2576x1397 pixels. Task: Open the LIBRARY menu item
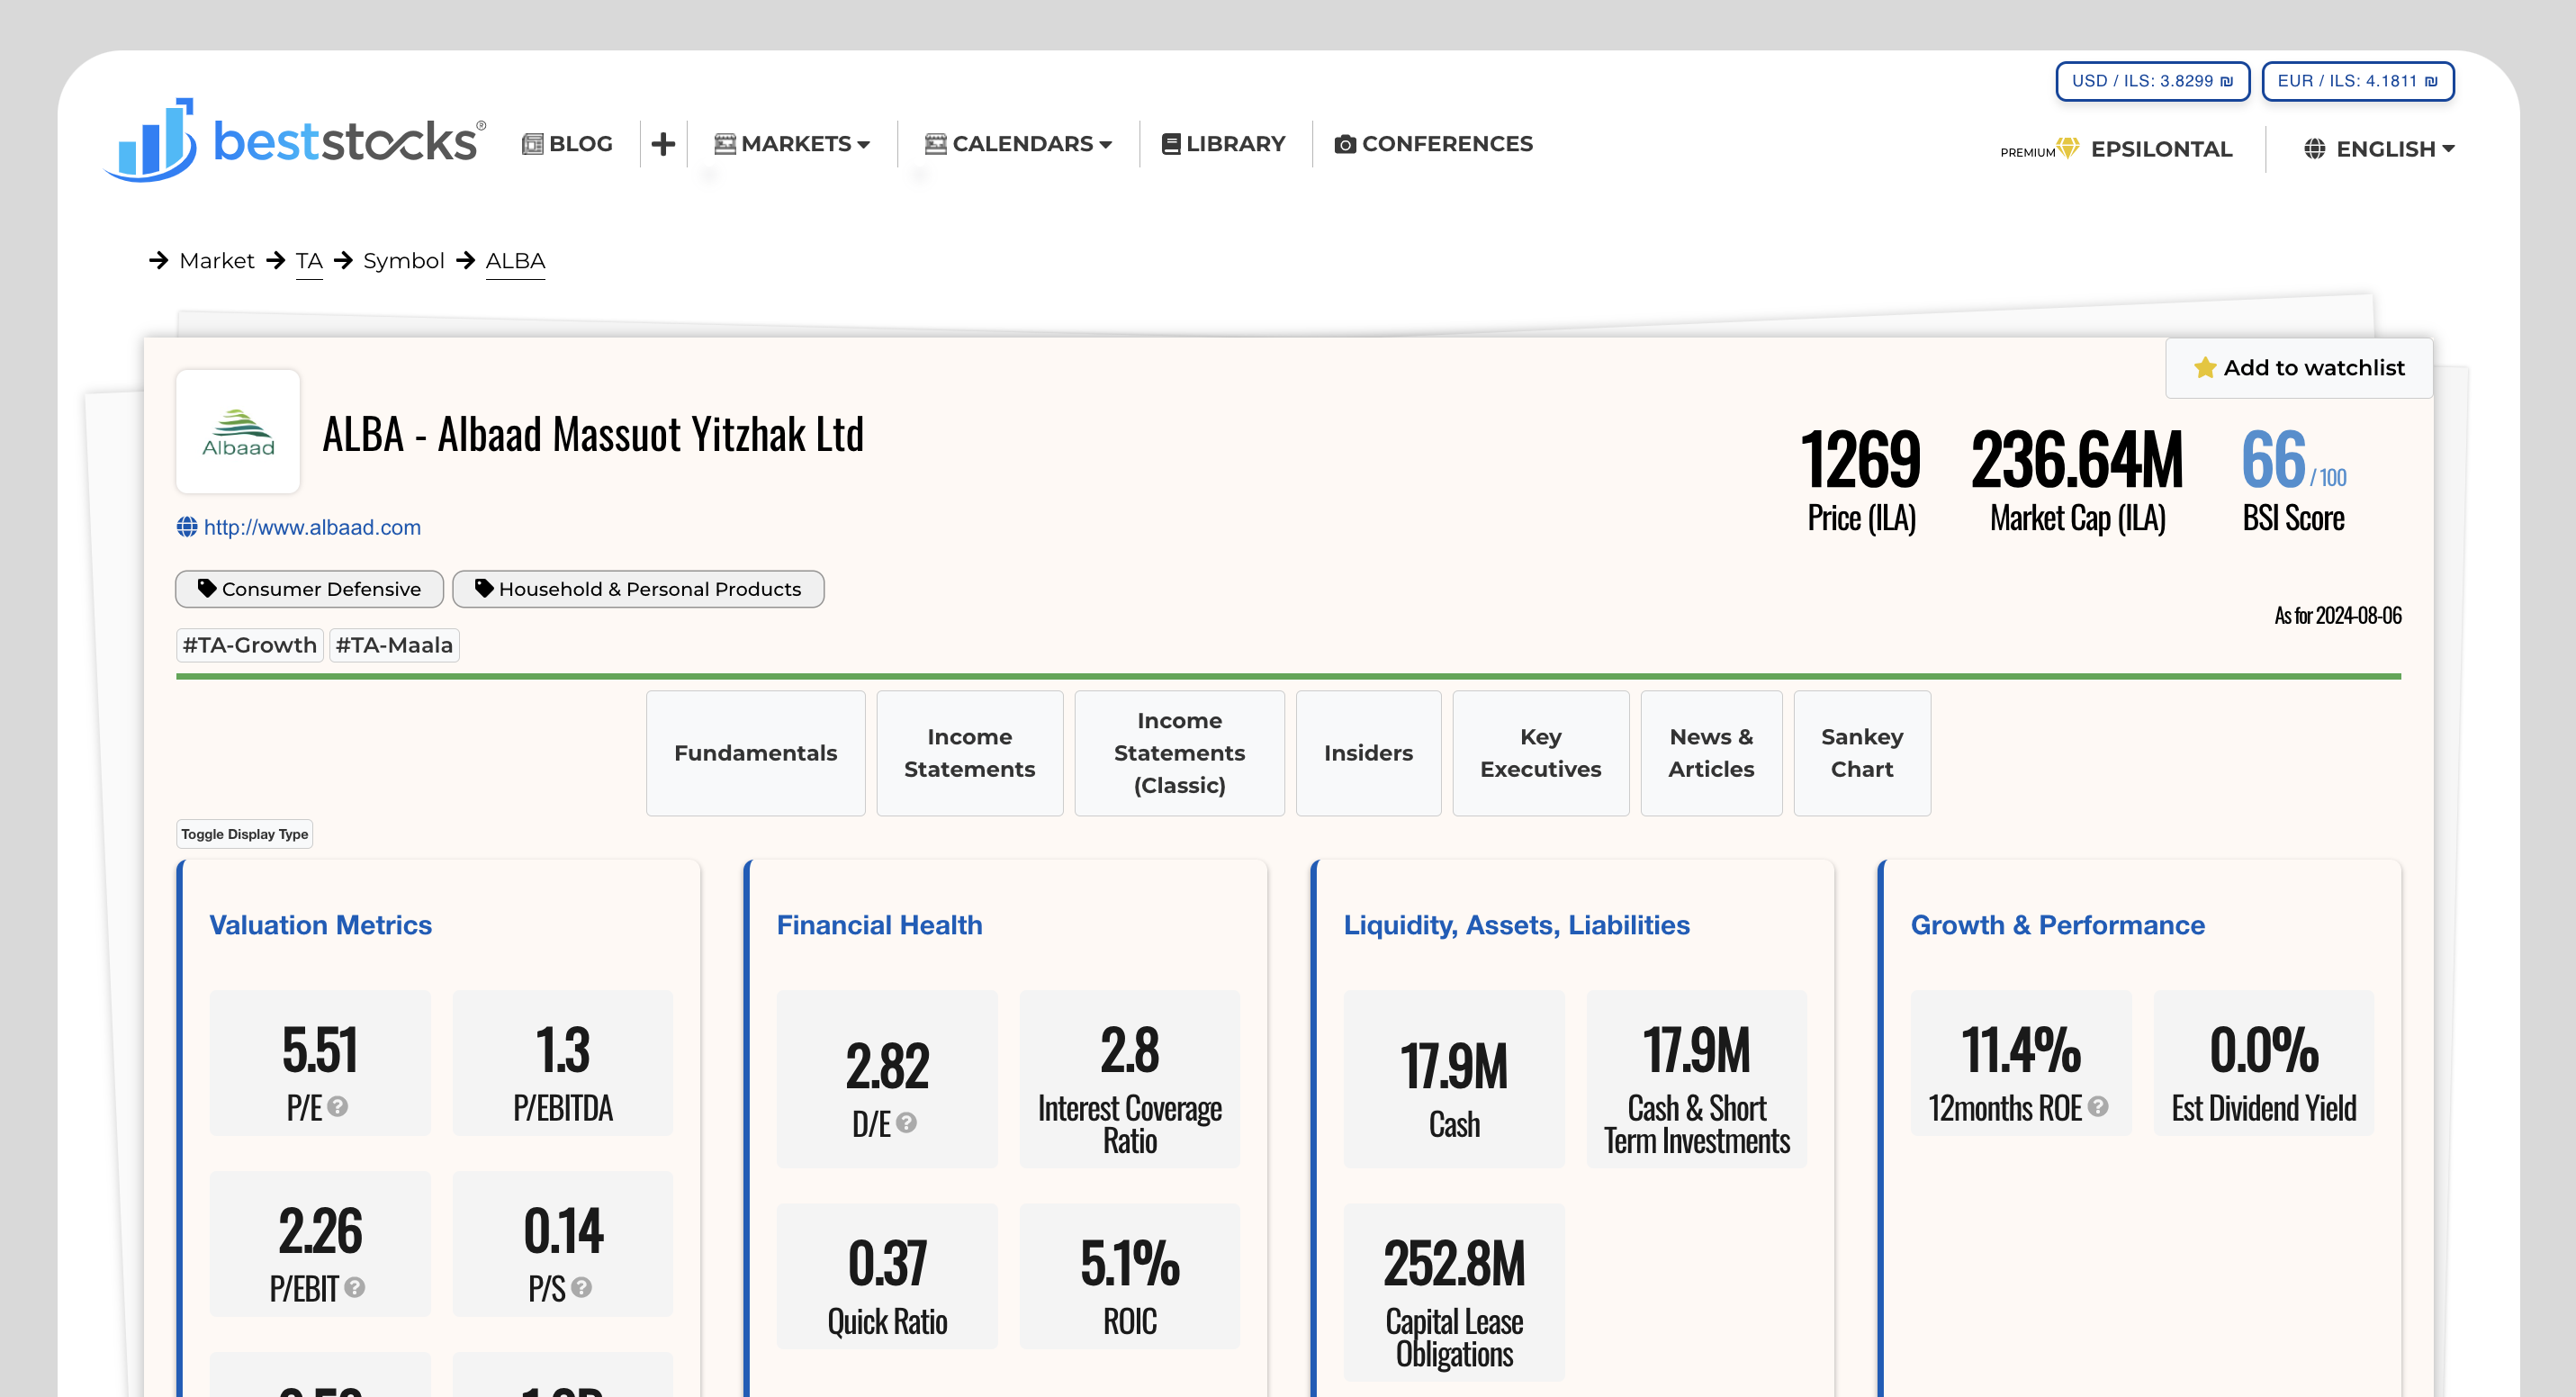point(1224,144)
